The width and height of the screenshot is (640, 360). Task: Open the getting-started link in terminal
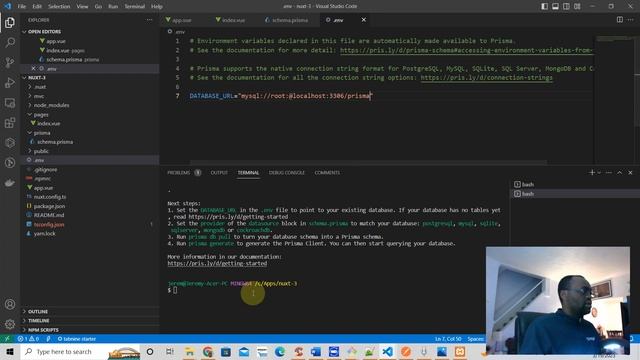217,263
